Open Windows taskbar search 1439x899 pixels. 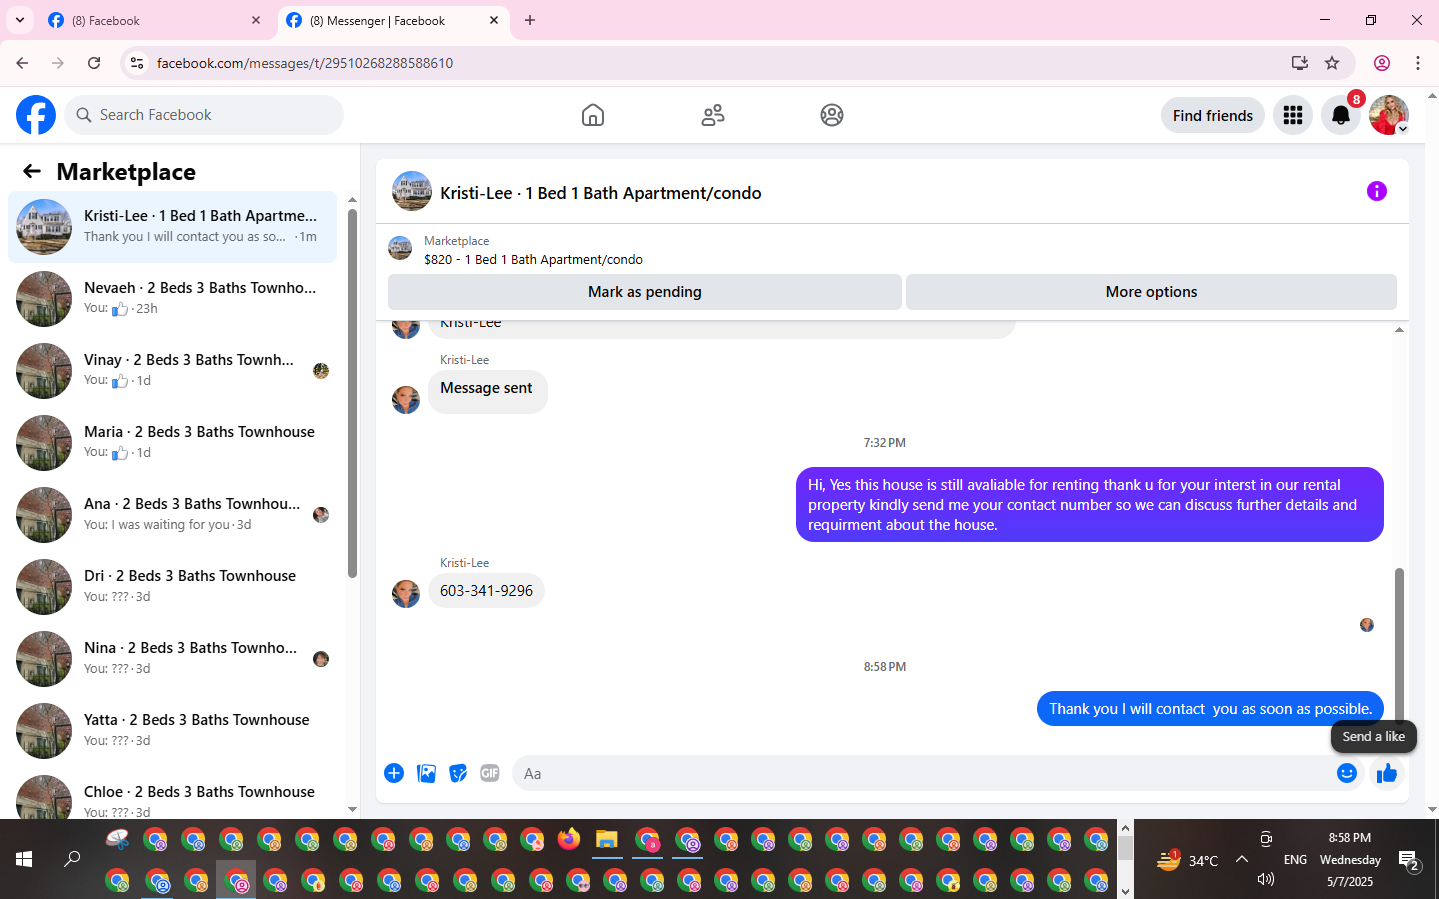point(72,859)
